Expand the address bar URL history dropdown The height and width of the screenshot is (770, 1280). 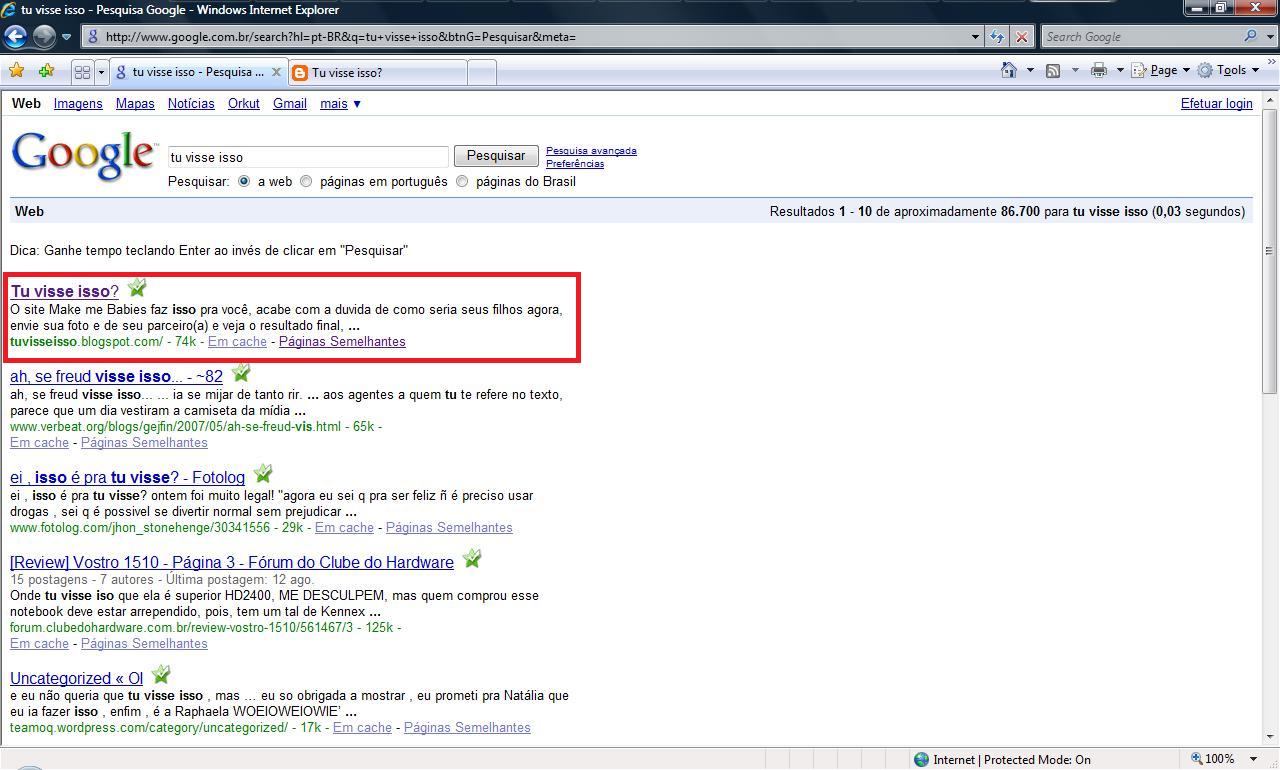point(975,37)
